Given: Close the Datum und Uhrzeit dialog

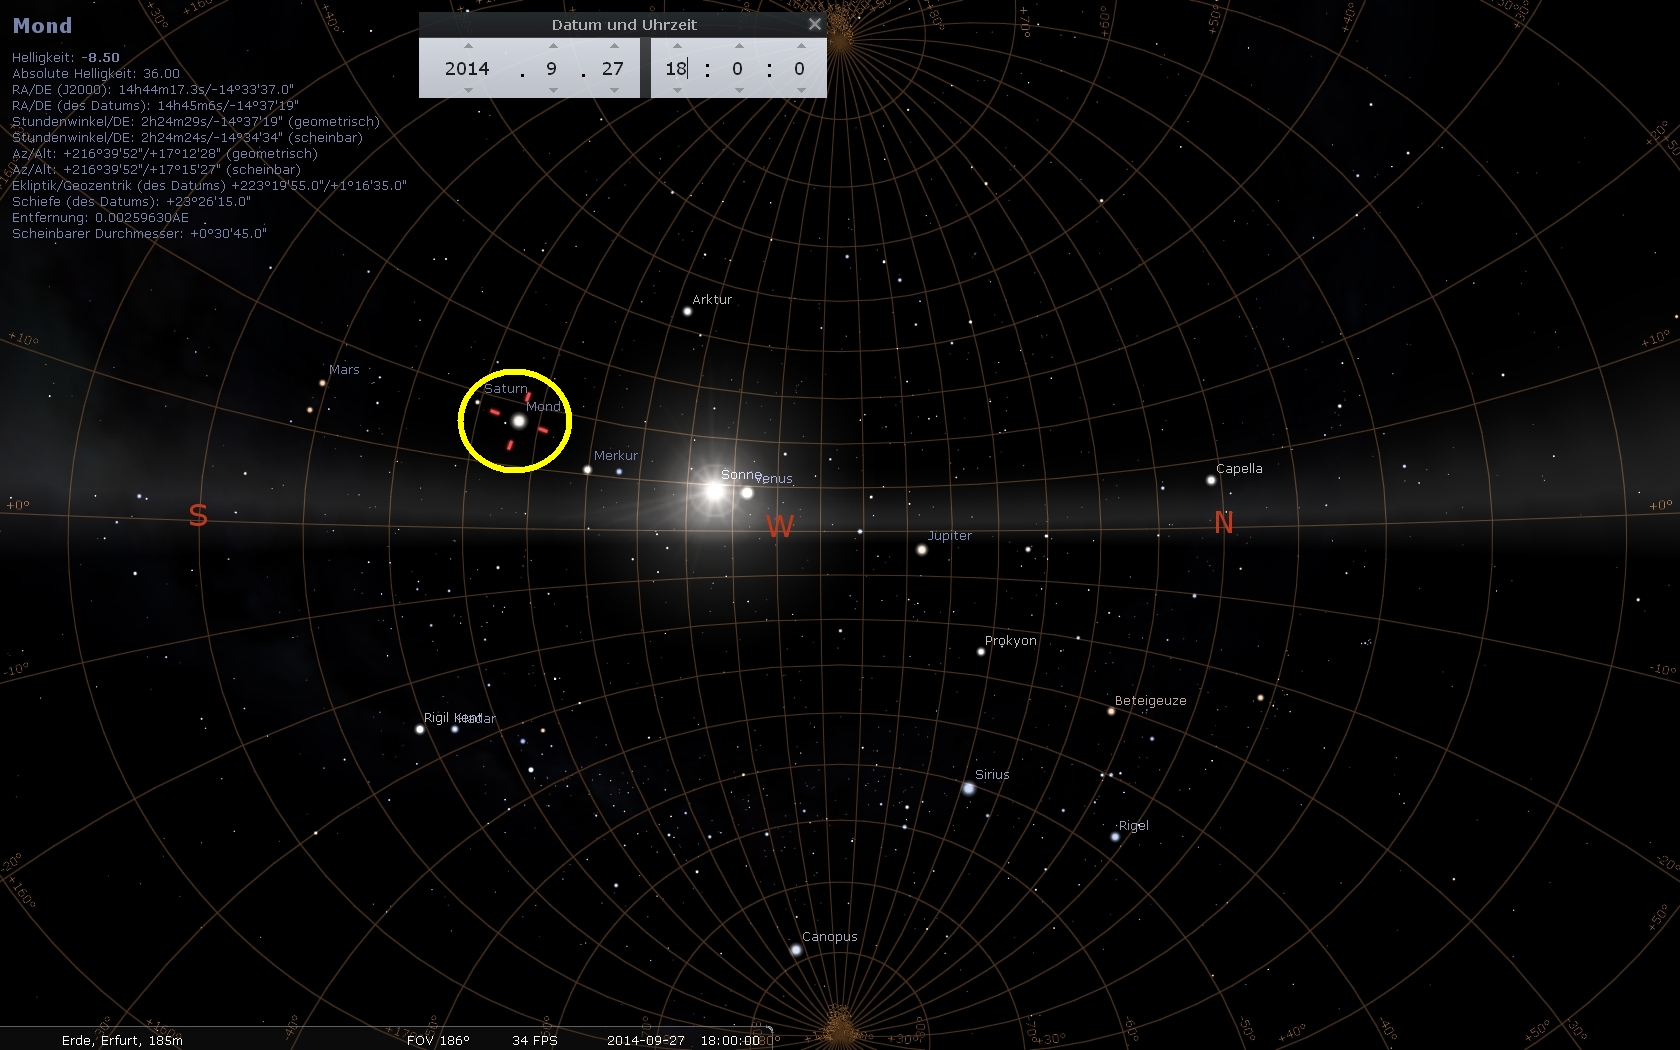Looking at the screenshot, I should click(x=815, y=24).
